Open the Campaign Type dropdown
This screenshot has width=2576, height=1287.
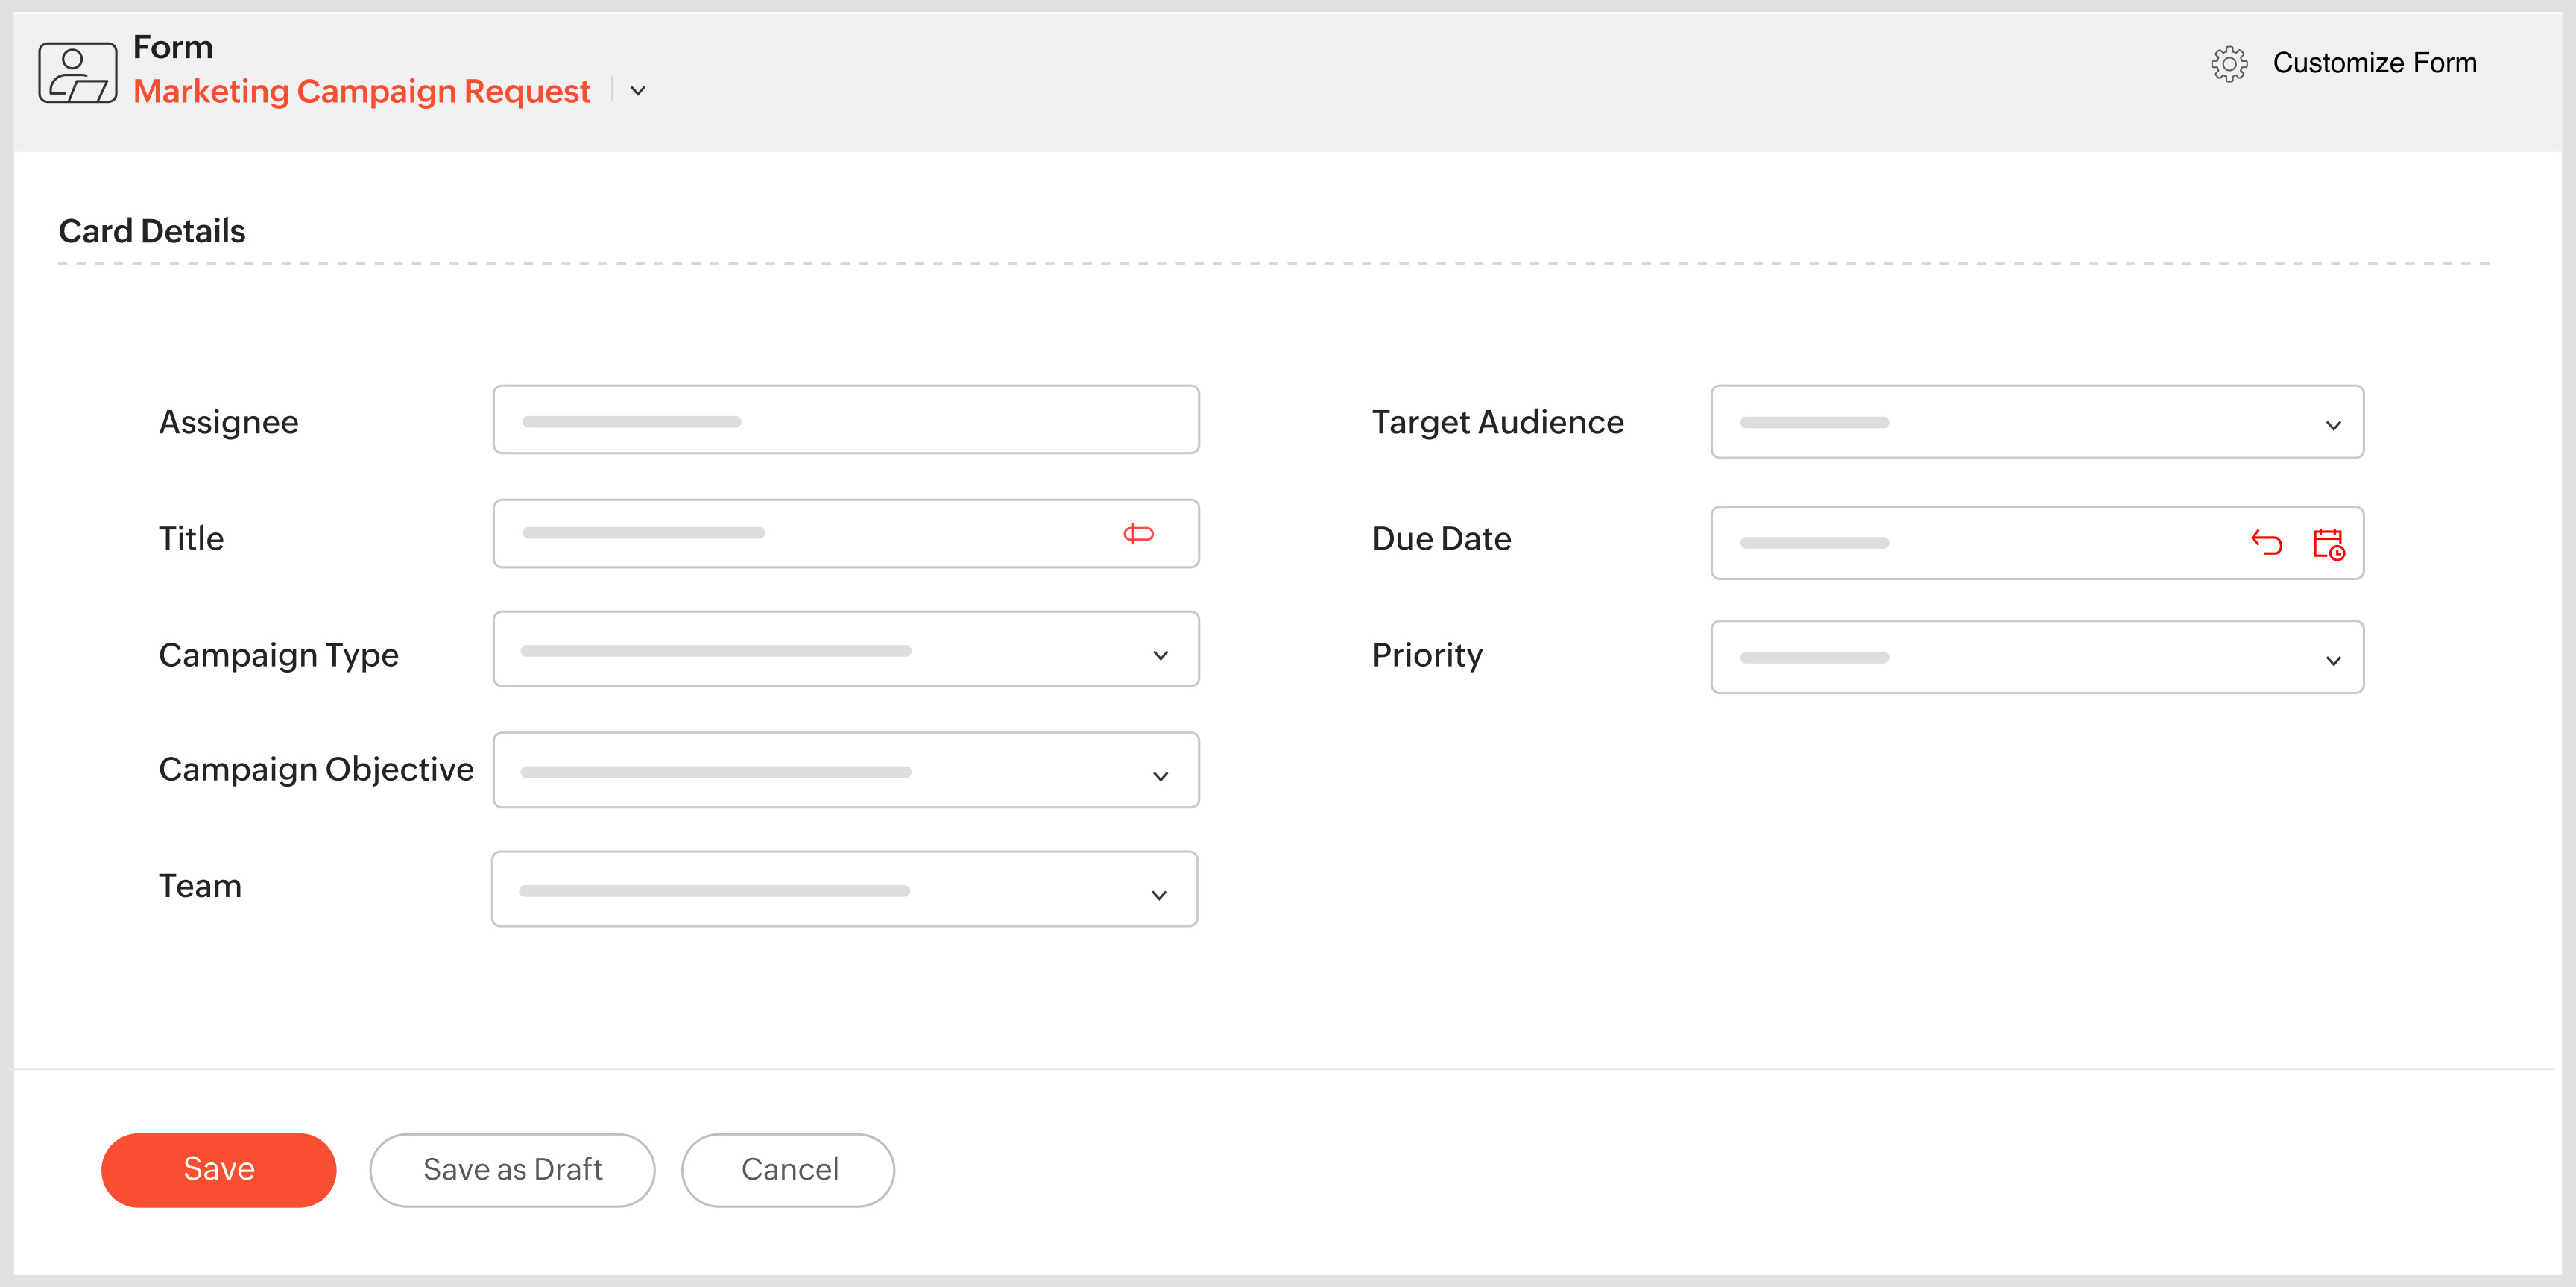(x=846, y=649)
